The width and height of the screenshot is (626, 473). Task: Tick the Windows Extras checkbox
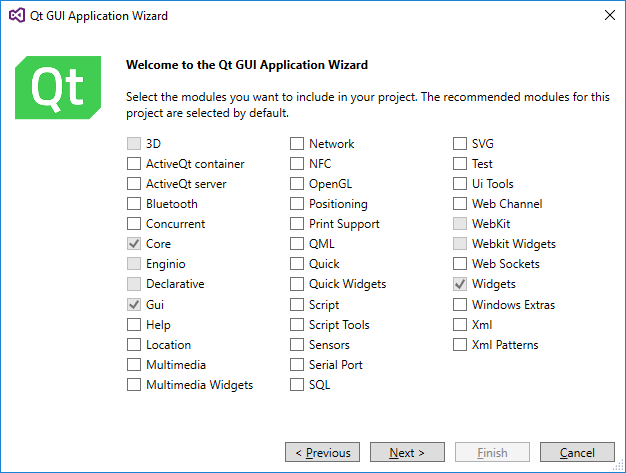tap(460, 305)
